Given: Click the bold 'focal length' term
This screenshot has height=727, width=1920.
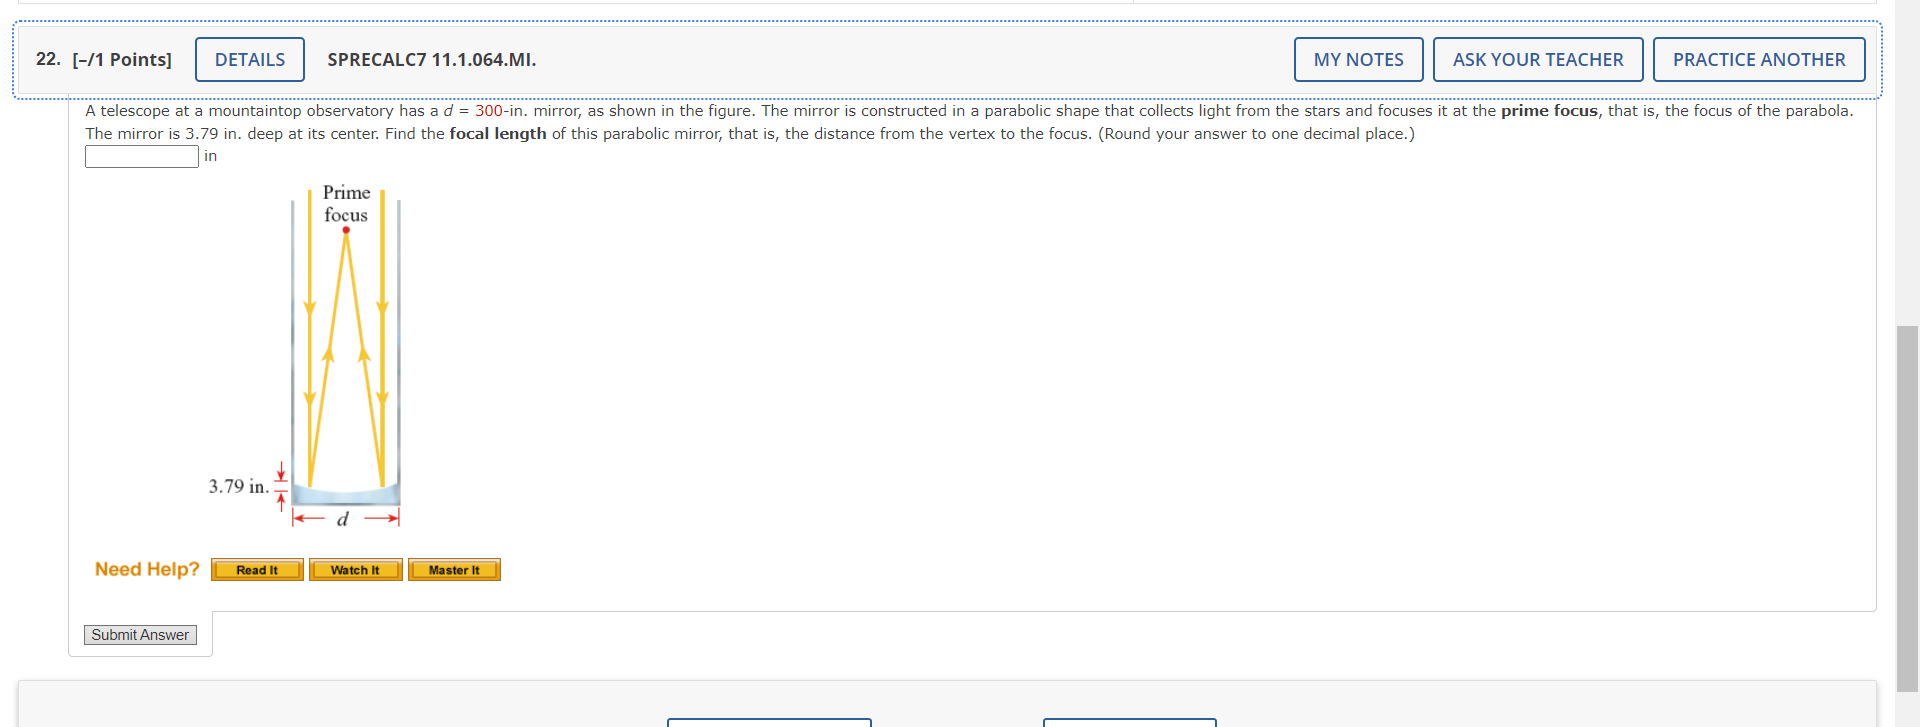Looking at the screenshot, I should 498,134.
